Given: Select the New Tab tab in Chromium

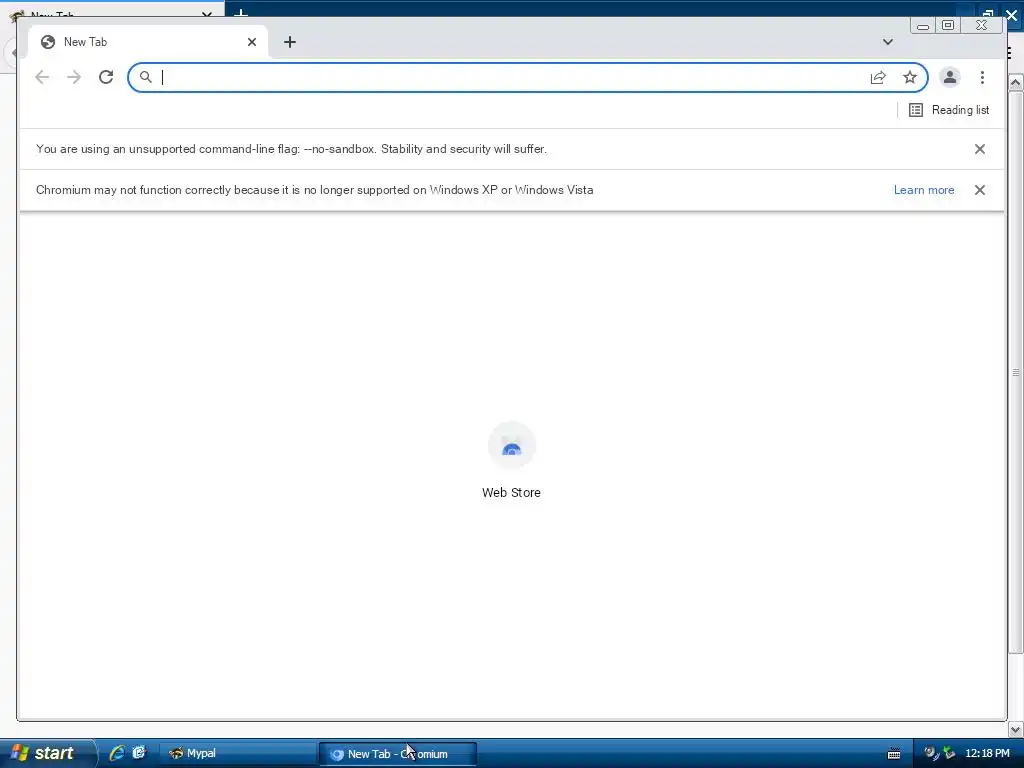Looking at the screenshot, I should click(148, 42).
